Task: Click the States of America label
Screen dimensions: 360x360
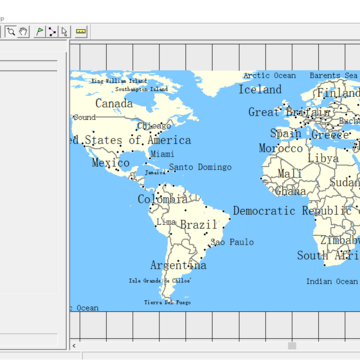Action: pos(138,140)
